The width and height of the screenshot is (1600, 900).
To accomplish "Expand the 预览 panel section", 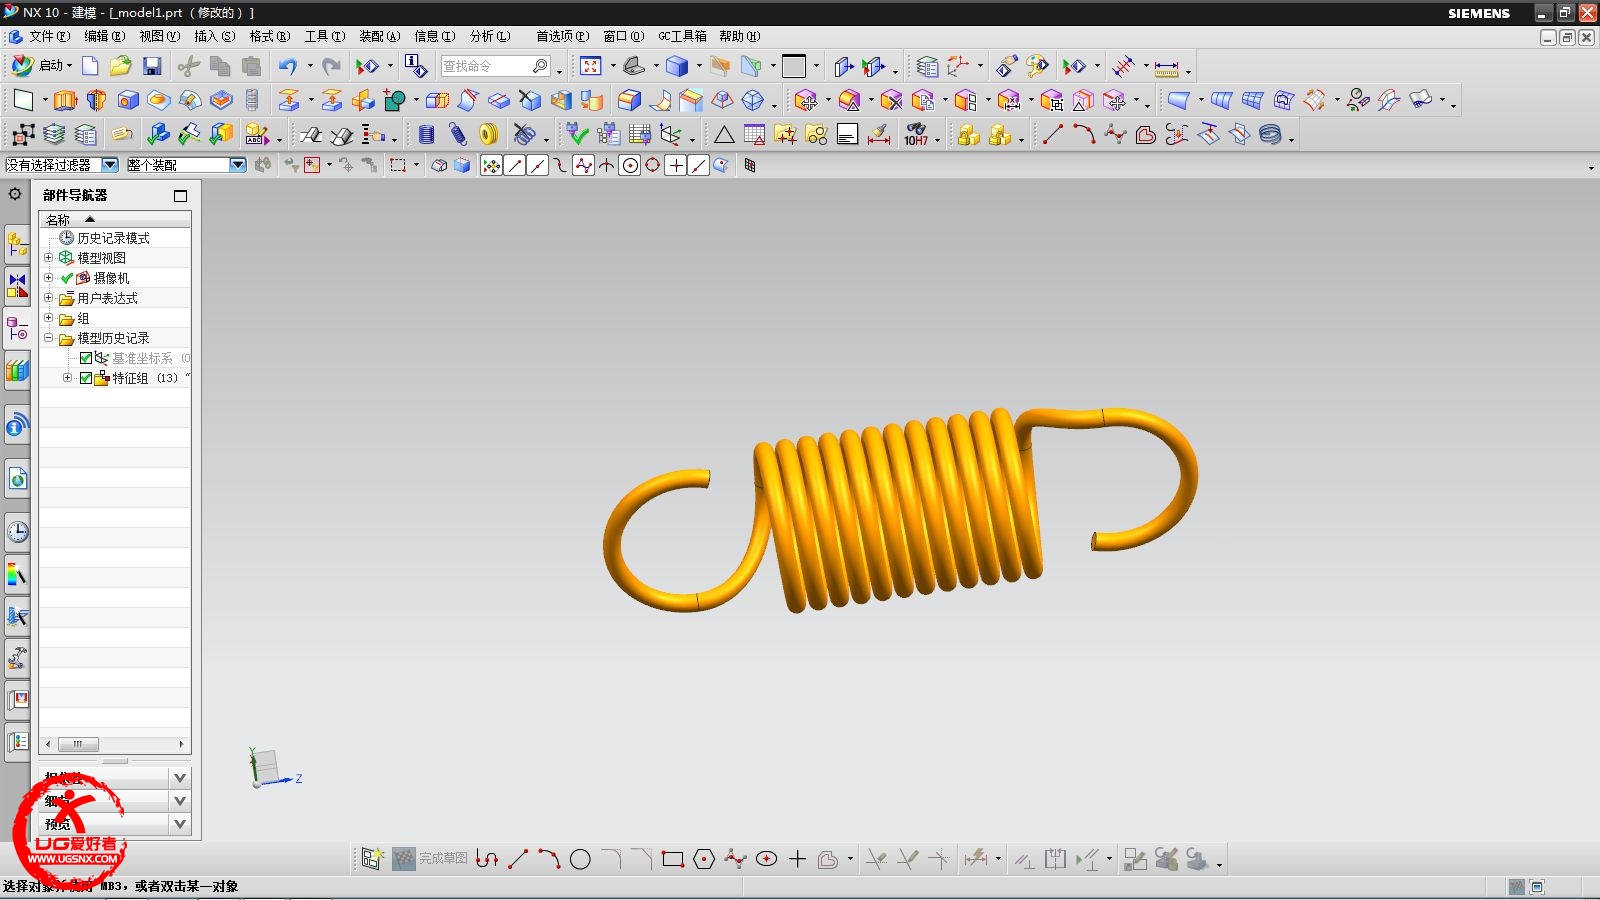I will pyautogui.click(x=180, y=825).
